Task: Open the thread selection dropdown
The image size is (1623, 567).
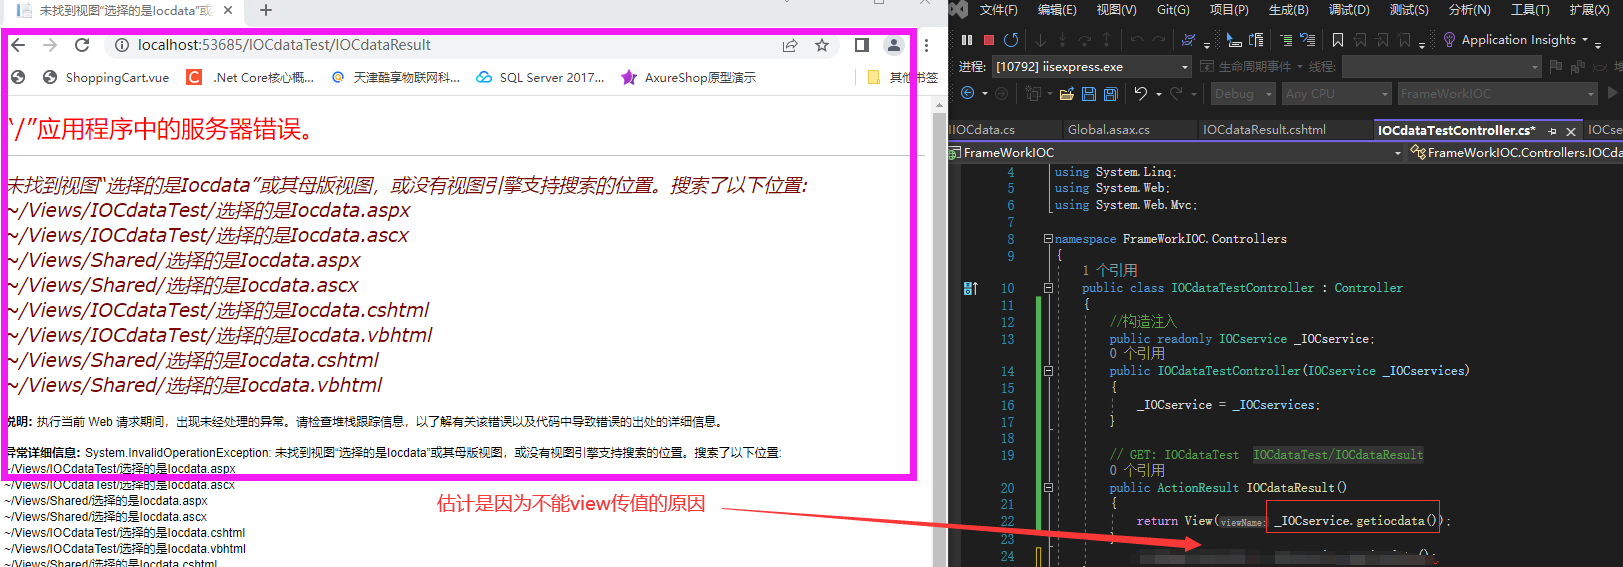Action: point(1441,67)
